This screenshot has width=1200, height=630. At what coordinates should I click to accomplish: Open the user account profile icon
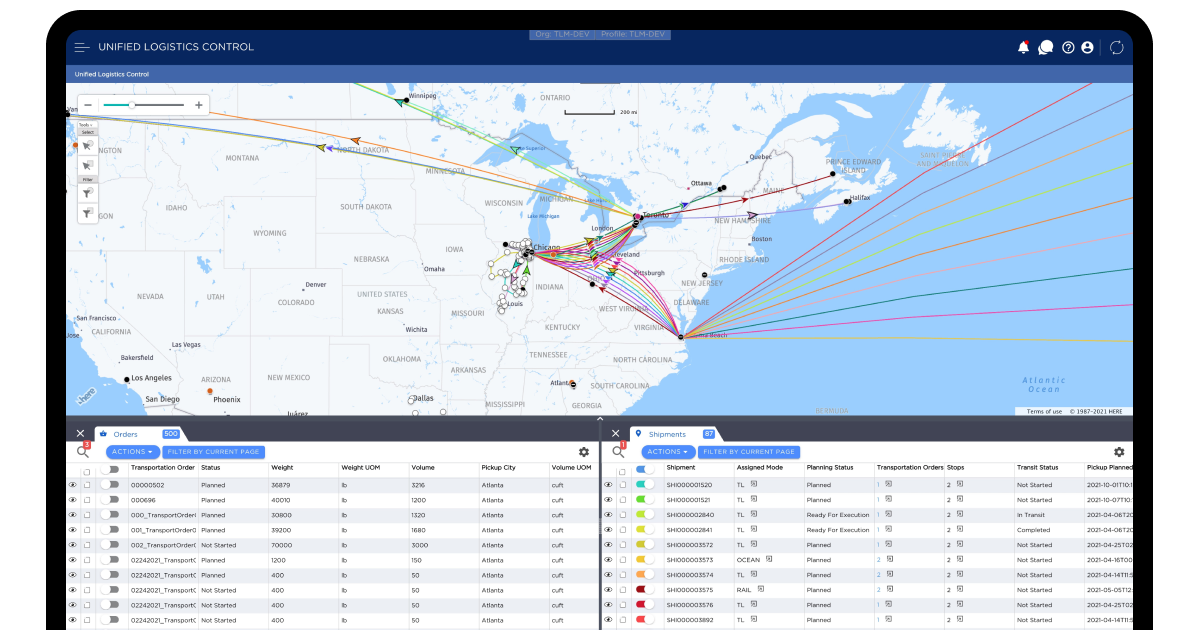[x=1087, y=47]
